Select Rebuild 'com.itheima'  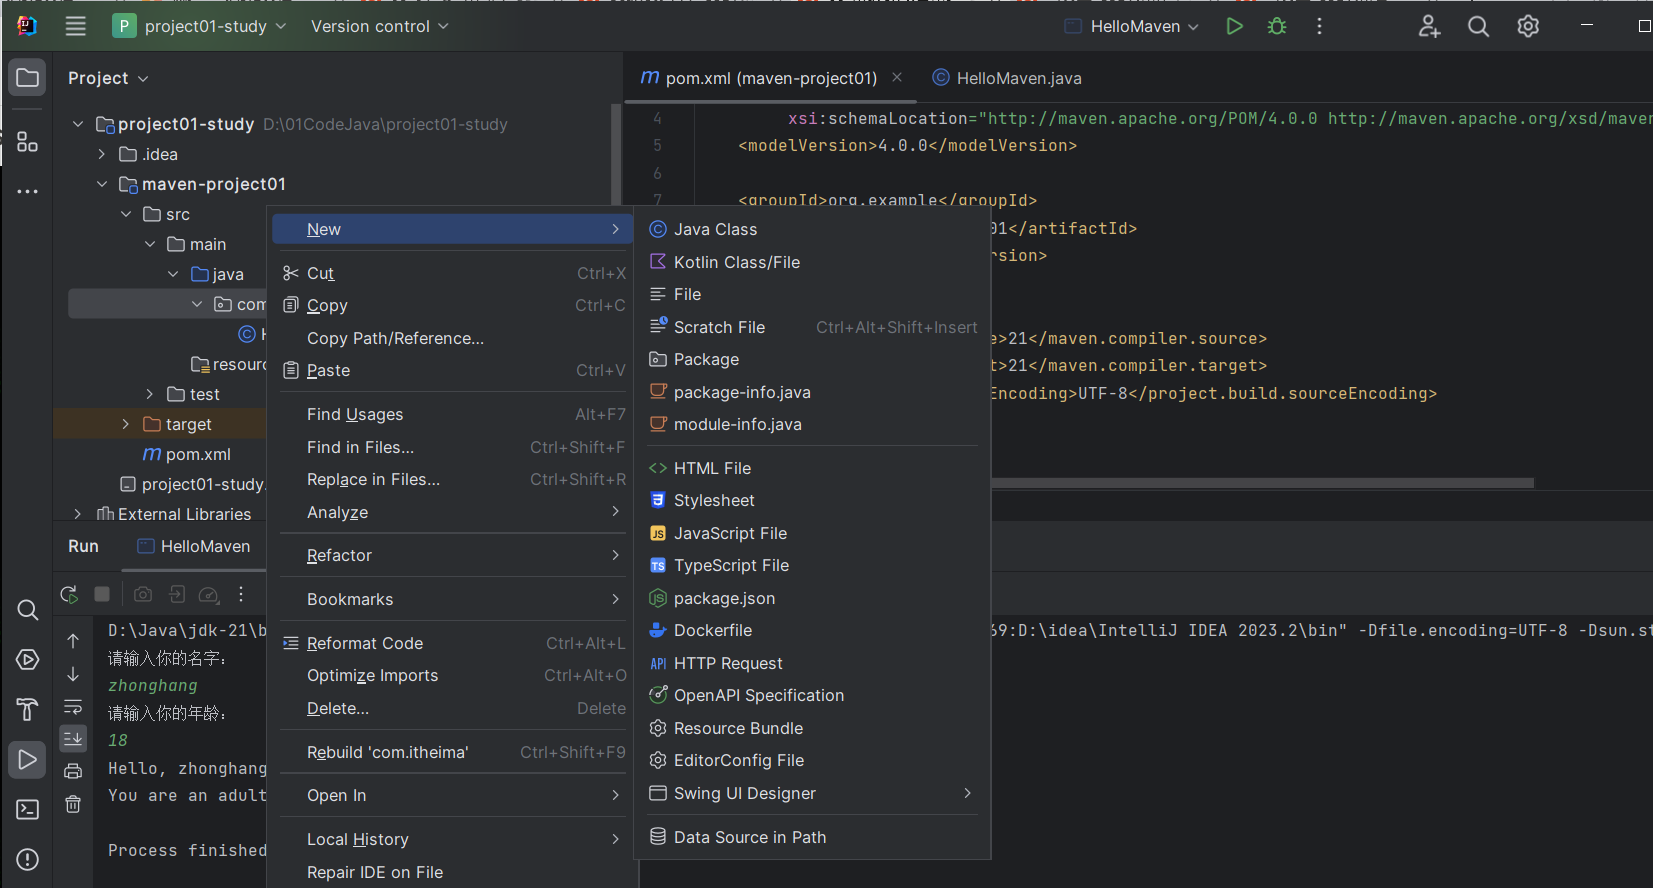[x=453, y=752]
